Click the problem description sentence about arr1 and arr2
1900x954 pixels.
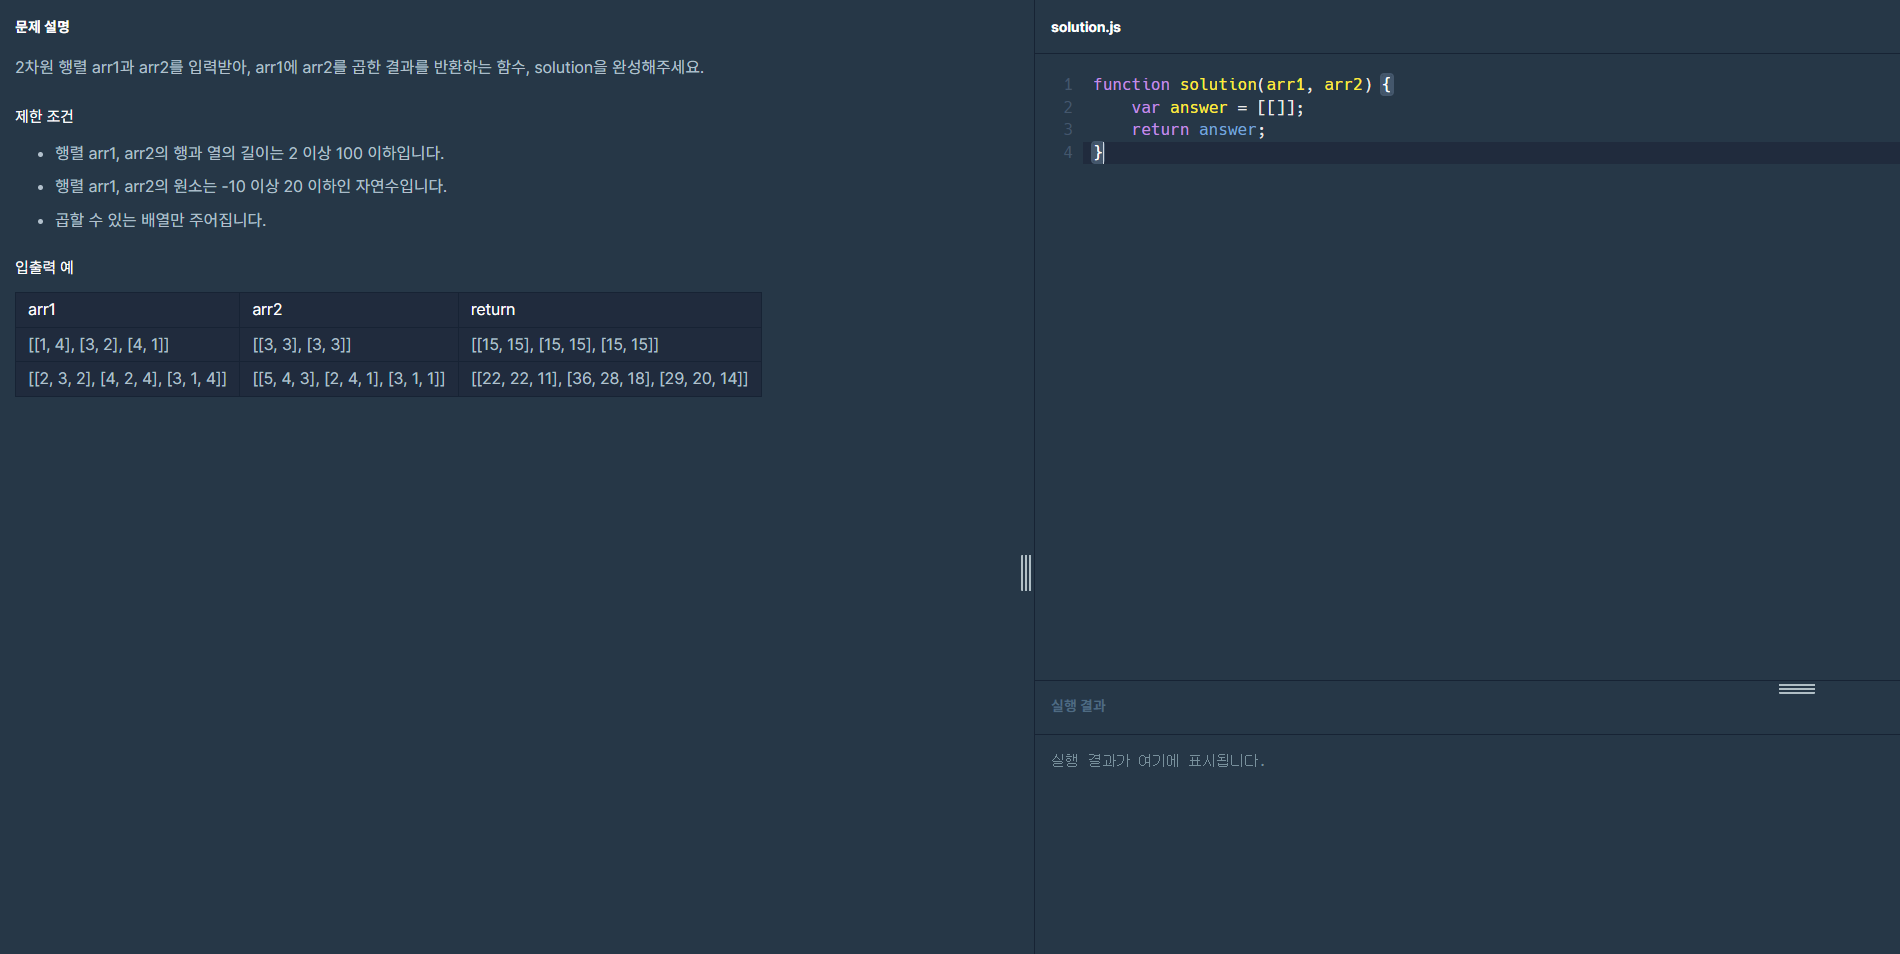pos(359,67)
